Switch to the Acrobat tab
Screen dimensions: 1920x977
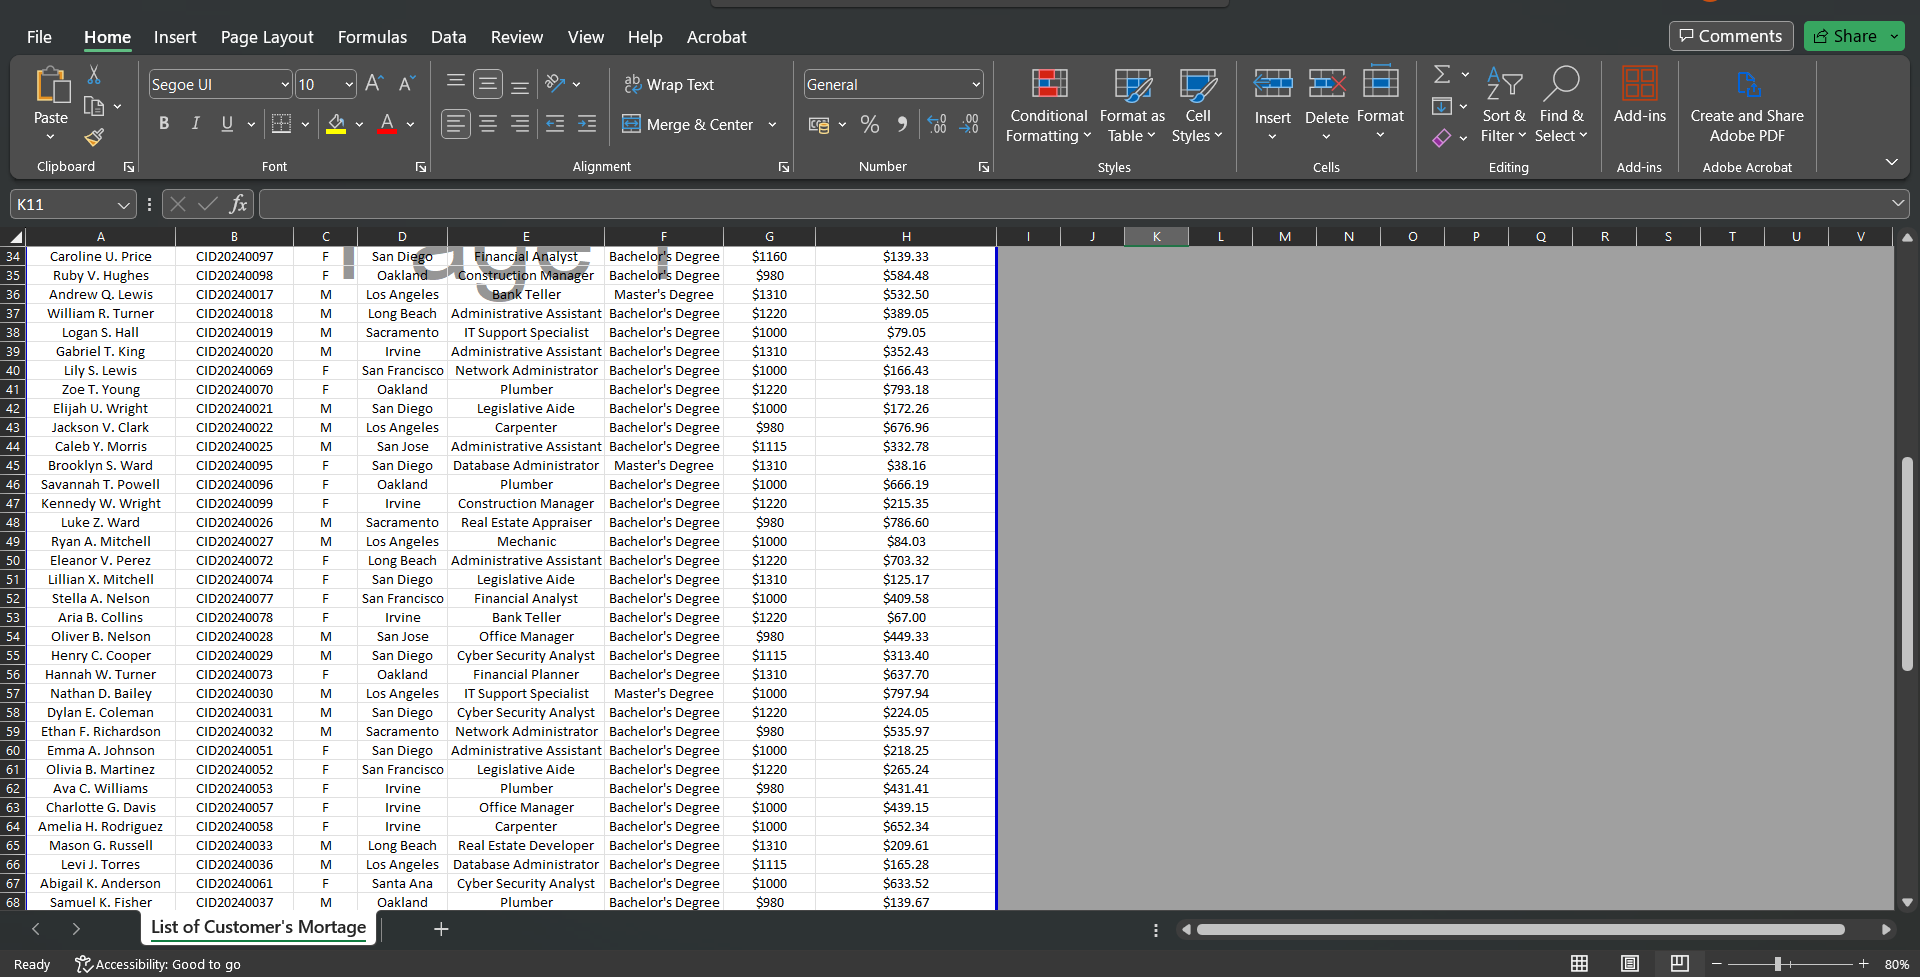coord(716,37)
